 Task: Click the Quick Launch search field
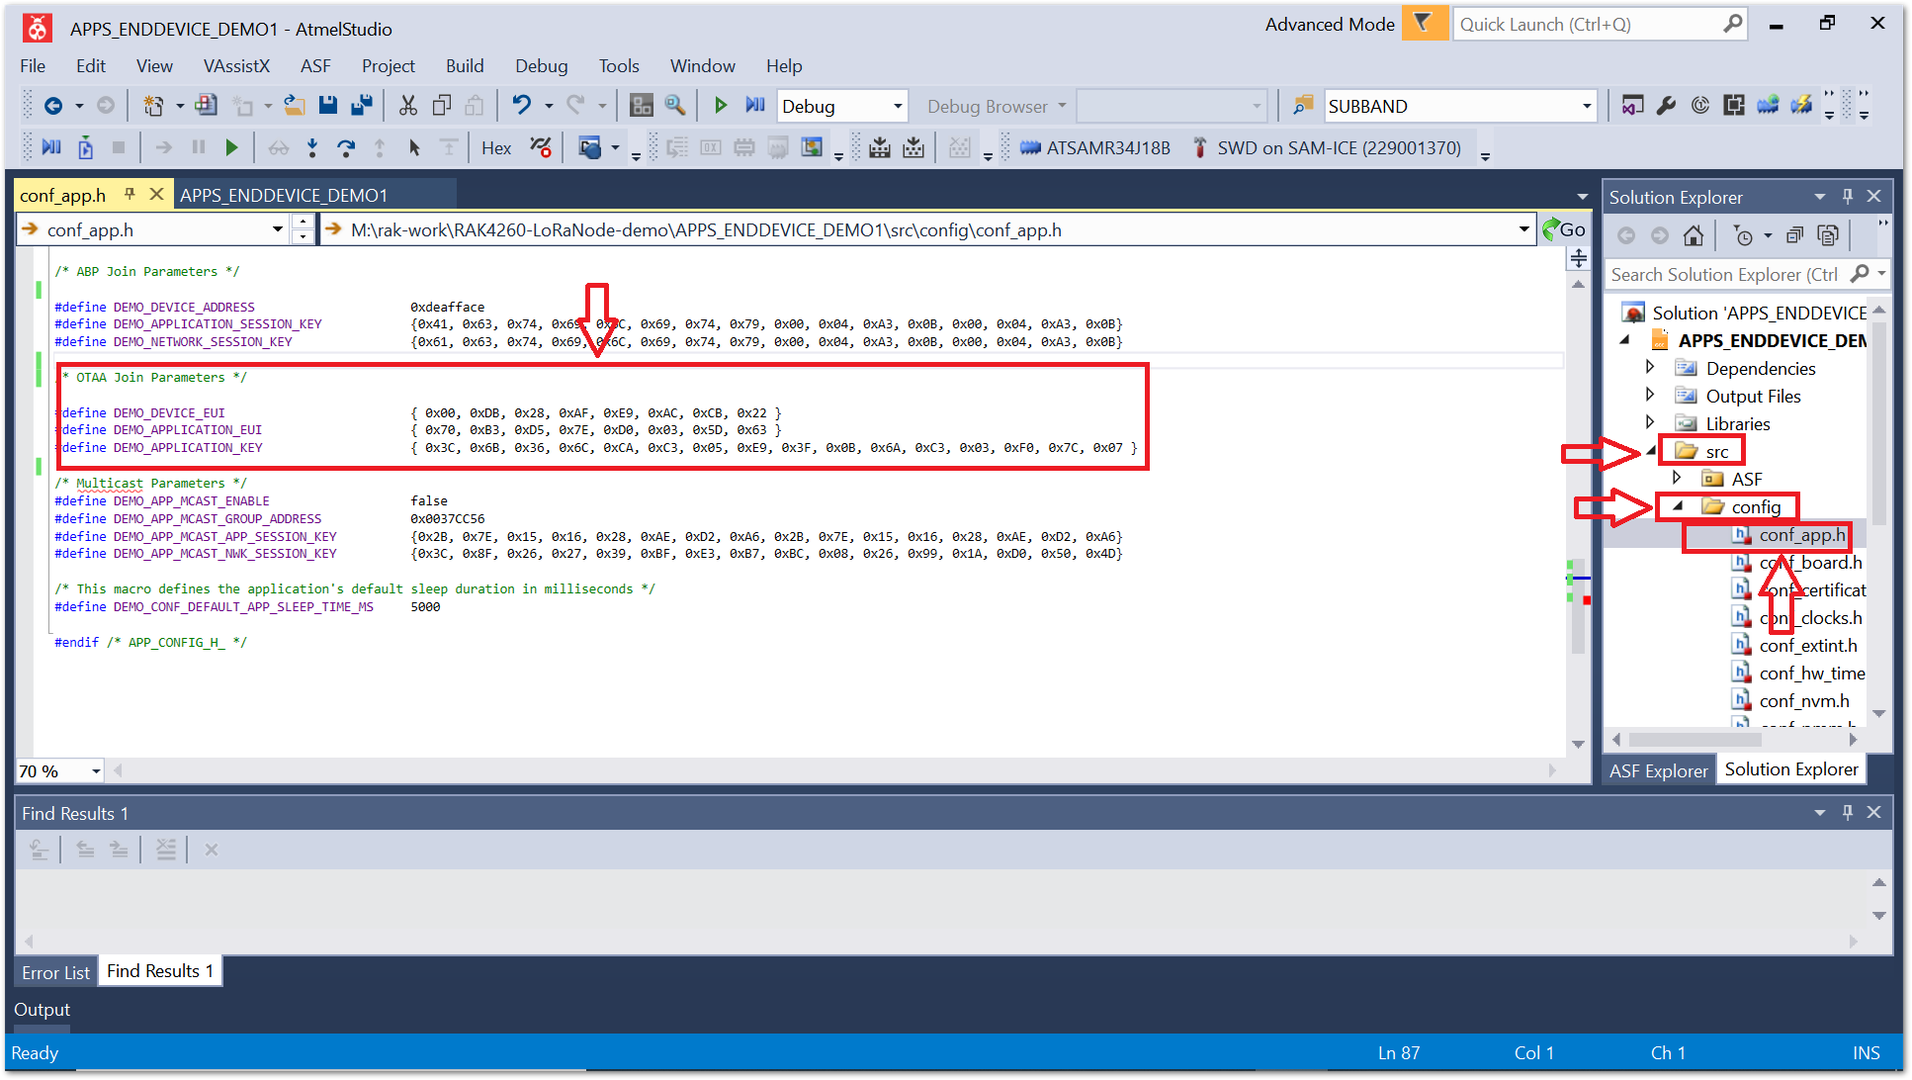(x=1600, y=24)
